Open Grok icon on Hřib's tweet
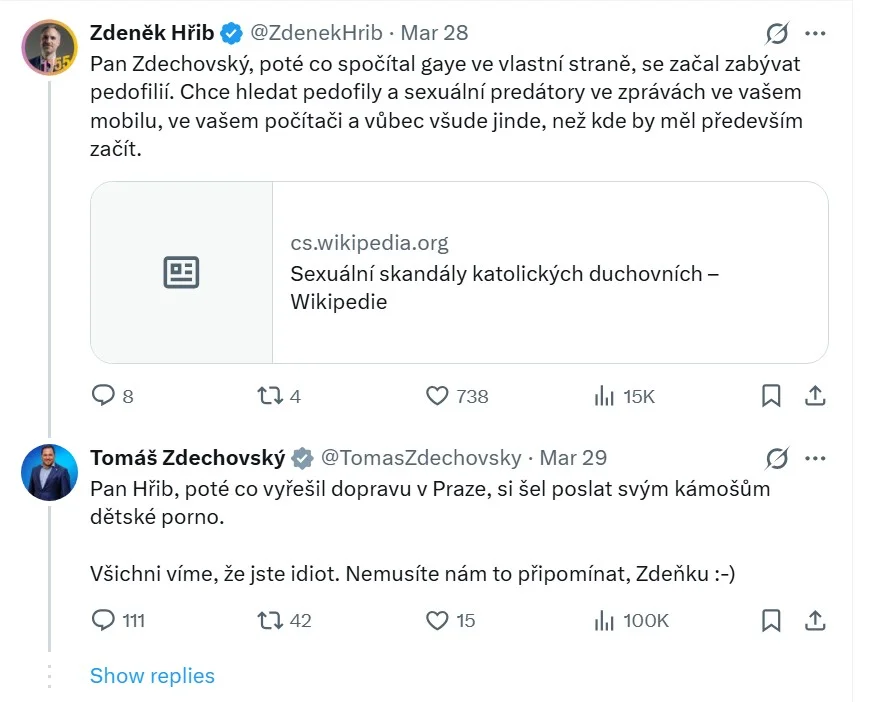 click(x=776, y=33)
